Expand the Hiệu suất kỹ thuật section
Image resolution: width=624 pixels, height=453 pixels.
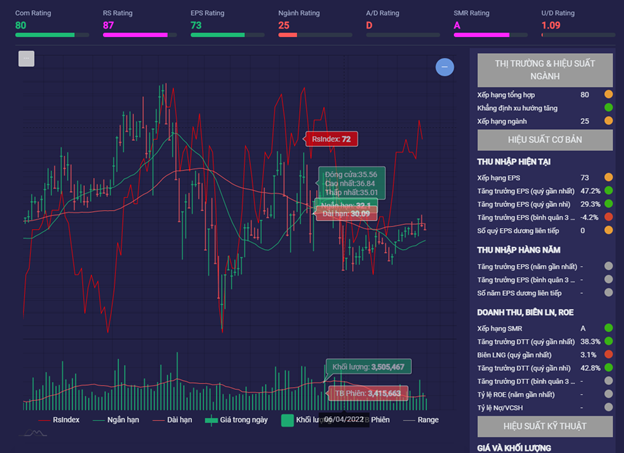pos(543,426)
